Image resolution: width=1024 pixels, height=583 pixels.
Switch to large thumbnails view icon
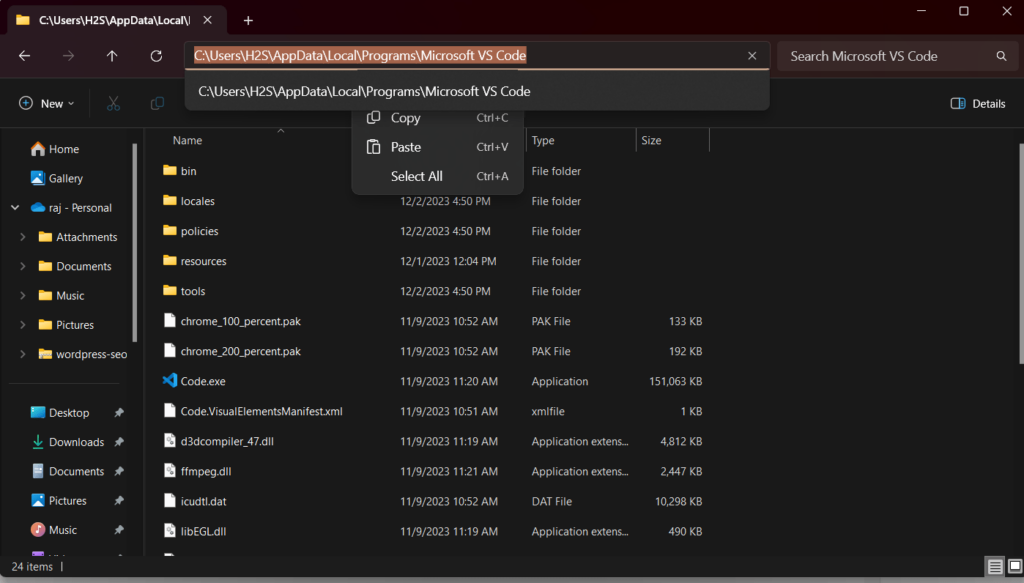click(1013, 567)
